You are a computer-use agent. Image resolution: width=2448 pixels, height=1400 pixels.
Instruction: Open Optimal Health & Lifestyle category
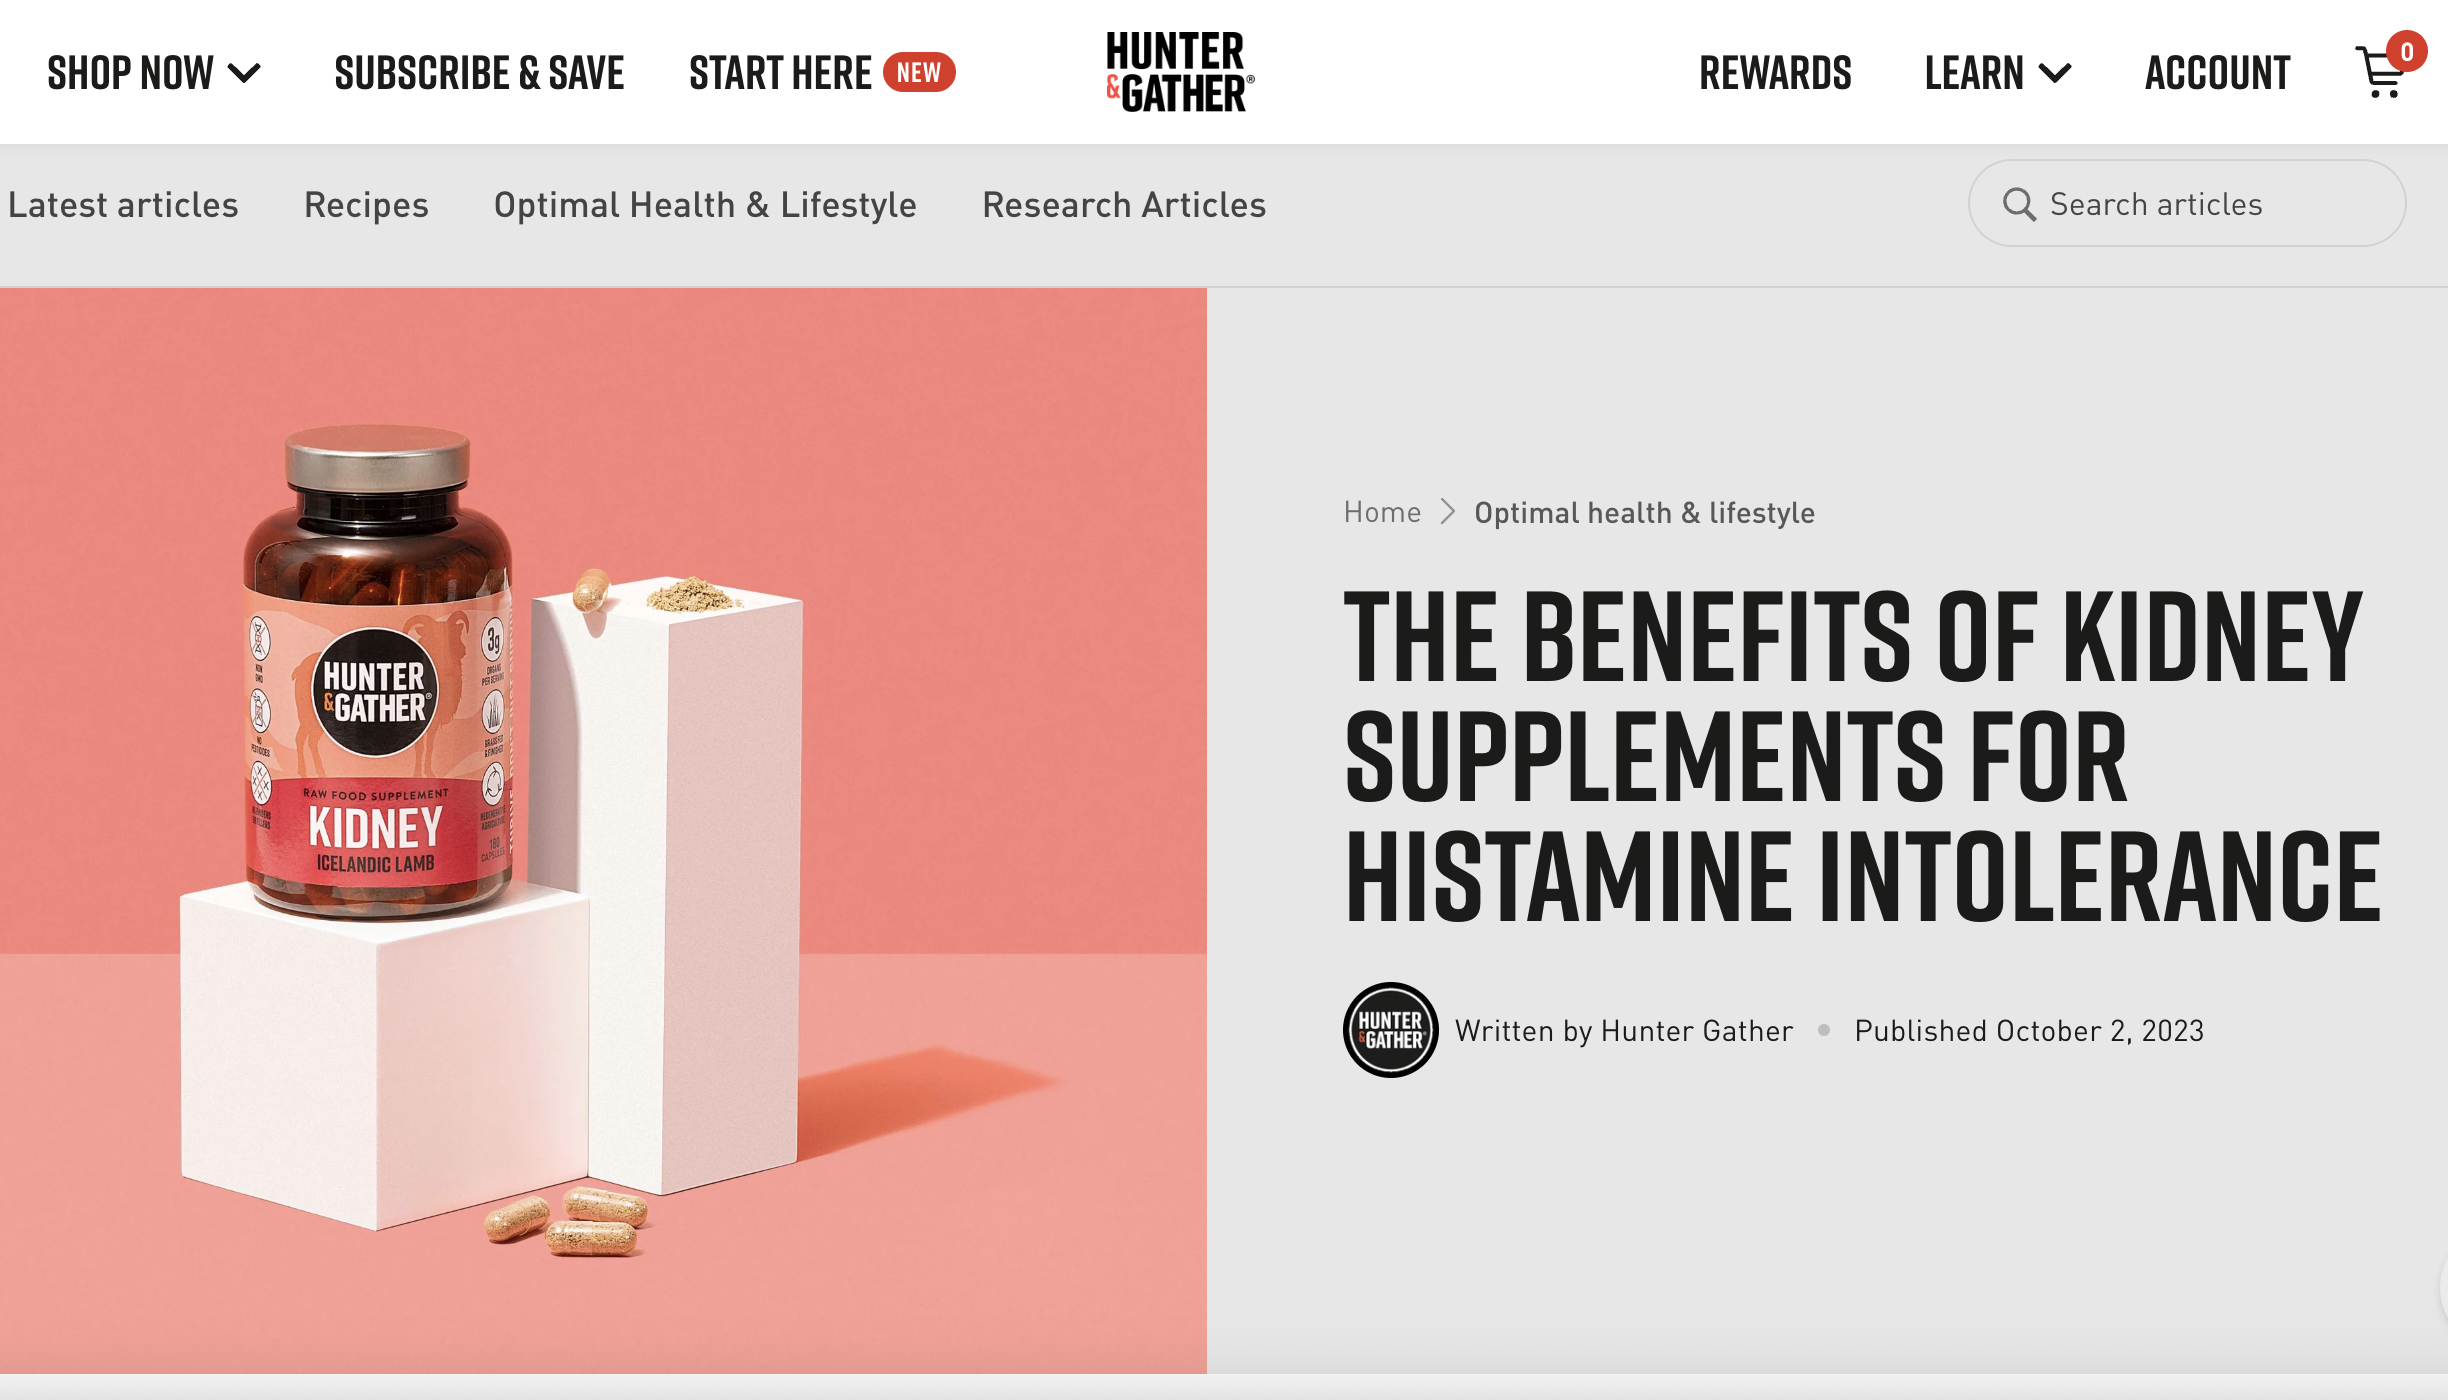tap(705, 205)
